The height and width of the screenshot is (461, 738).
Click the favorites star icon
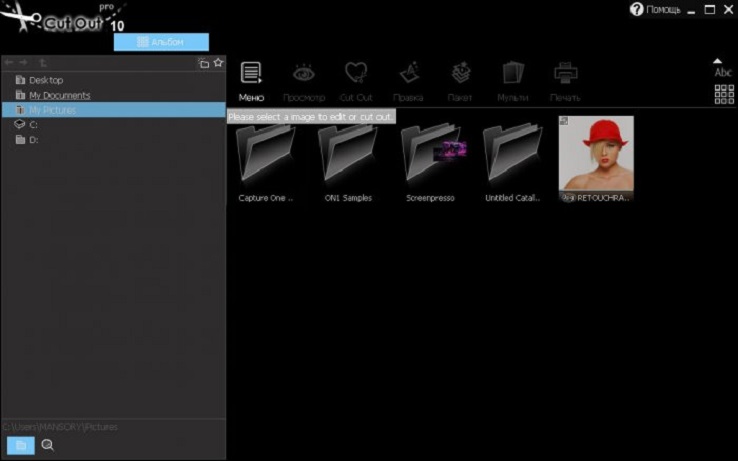(218, 62)
